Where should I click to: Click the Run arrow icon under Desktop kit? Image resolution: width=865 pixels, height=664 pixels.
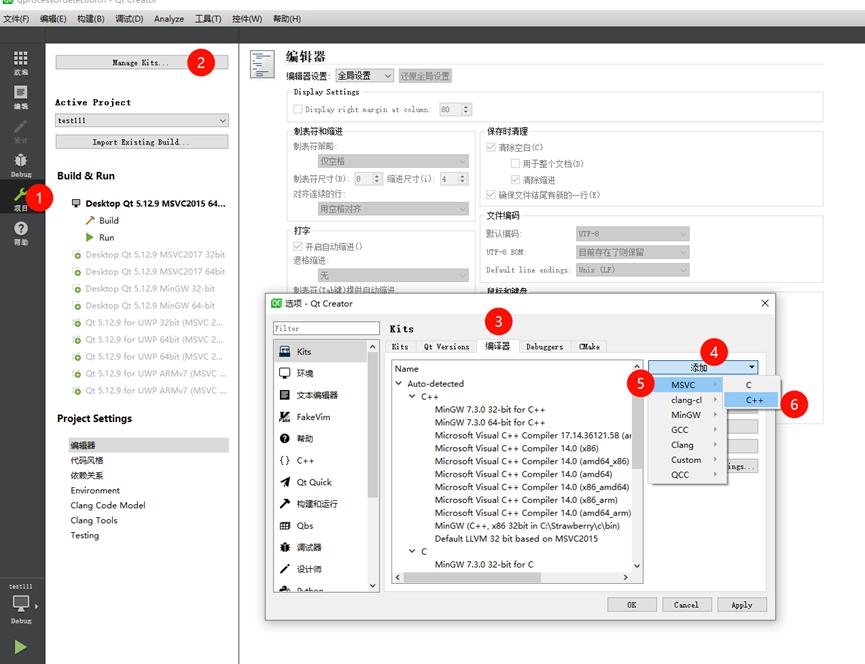click(89, 237)
